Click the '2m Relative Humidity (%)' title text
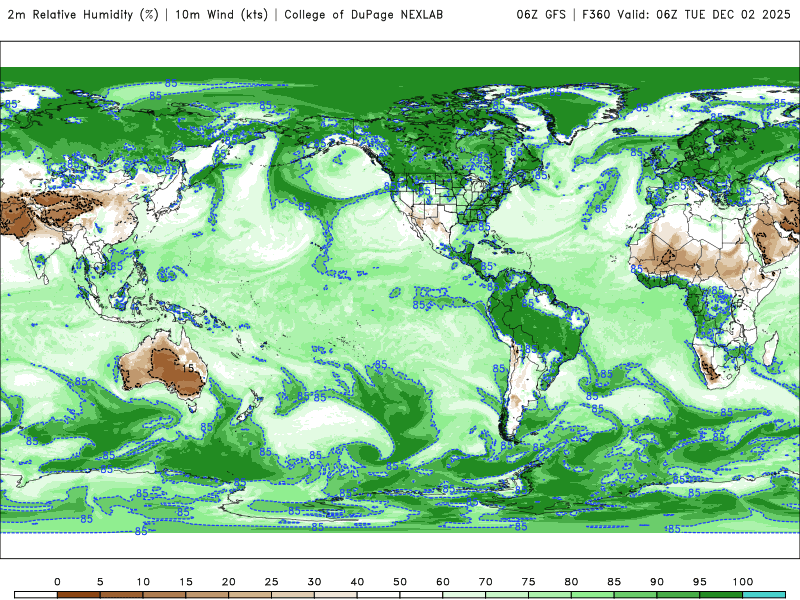The image size is (800, 600). pyautogui.click(x=83, y=15)
